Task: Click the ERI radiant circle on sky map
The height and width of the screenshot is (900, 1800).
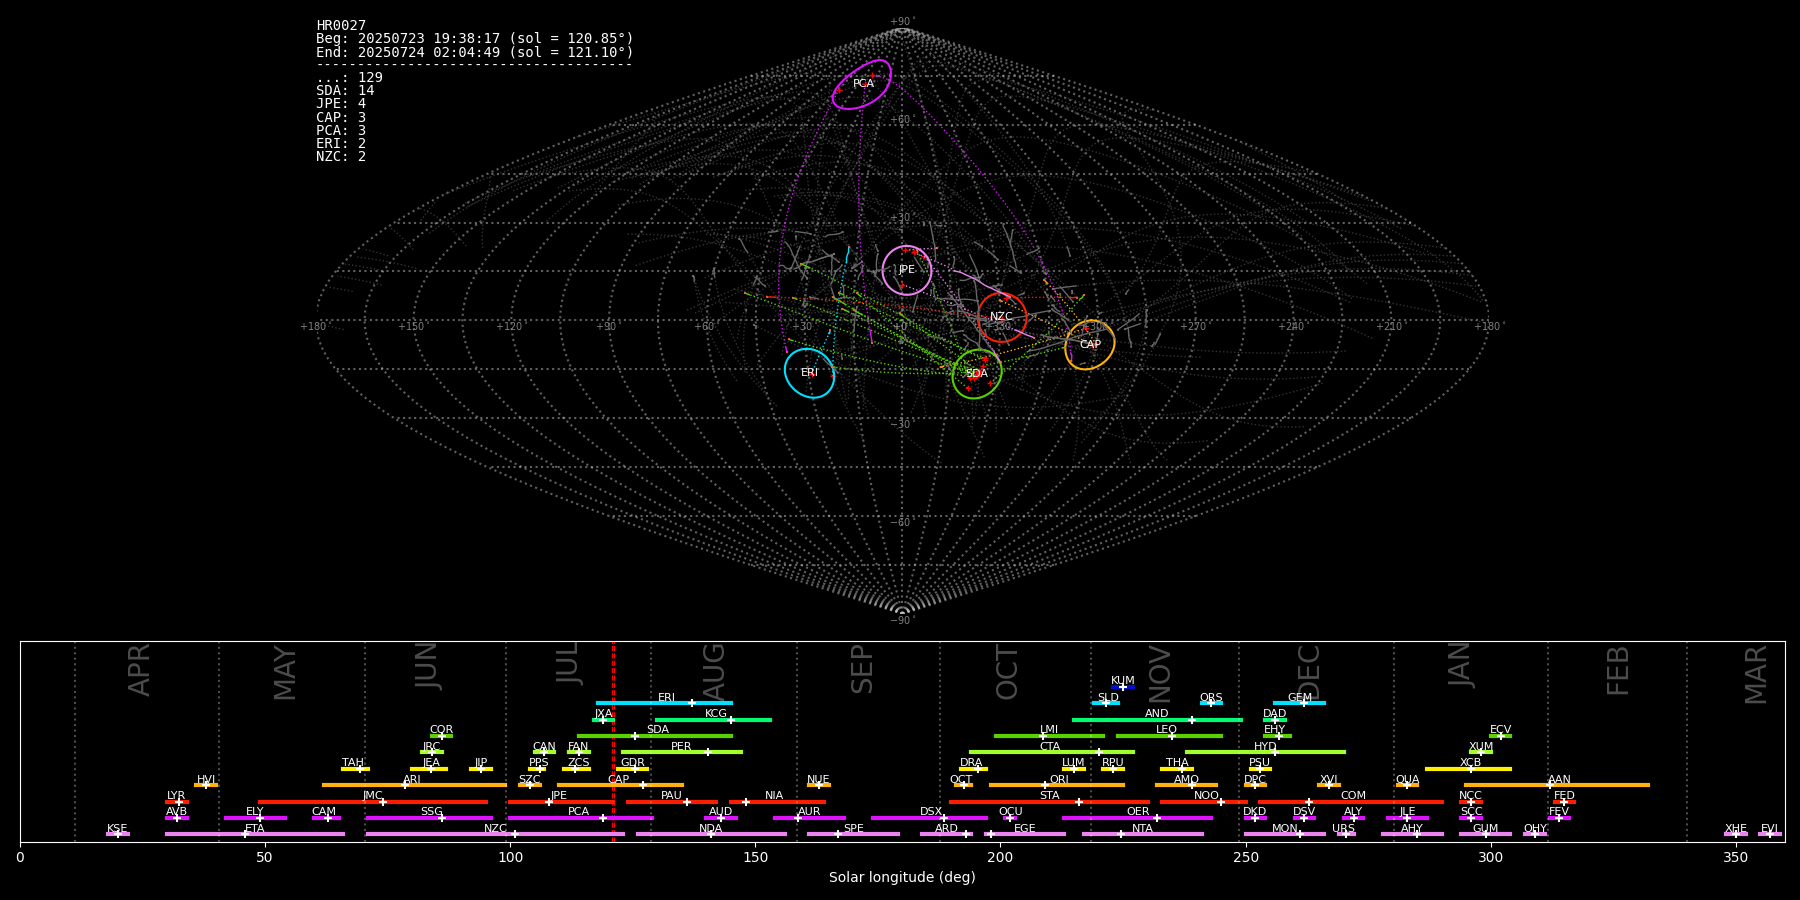Action: click(809, 373)
